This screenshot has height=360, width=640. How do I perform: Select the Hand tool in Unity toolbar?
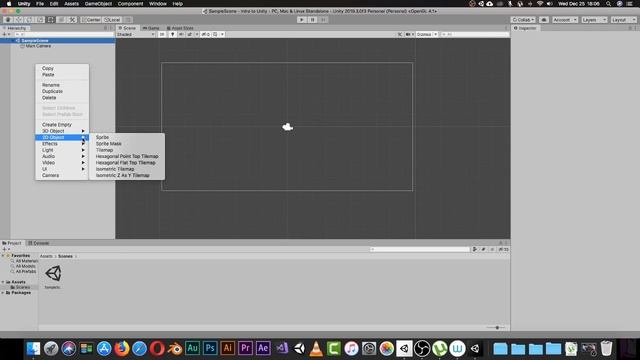click(8, 20)
